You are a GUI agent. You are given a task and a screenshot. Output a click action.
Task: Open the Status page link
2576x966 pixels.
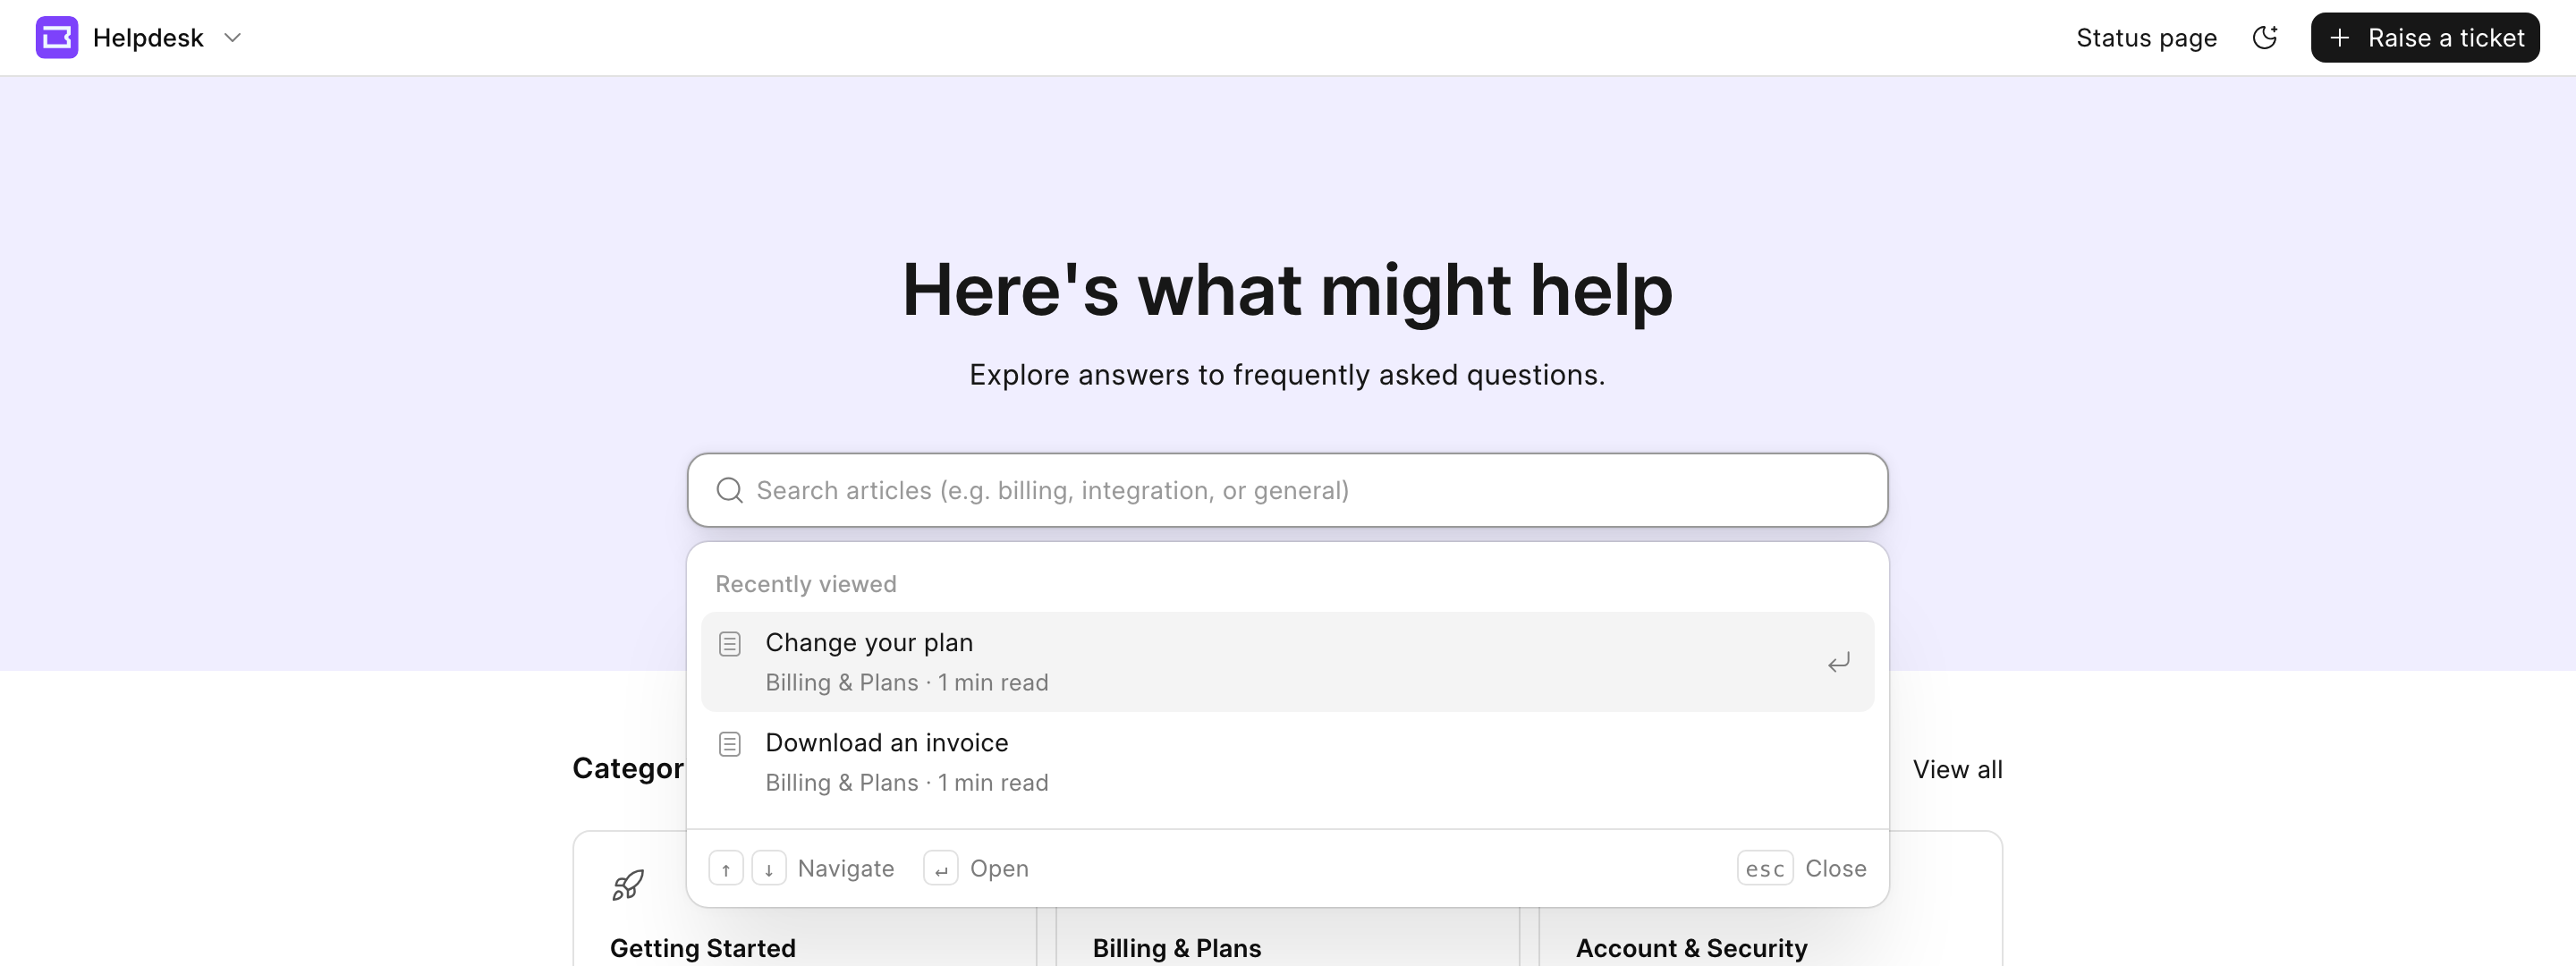pyautogui.click(x=2146, y=38)
